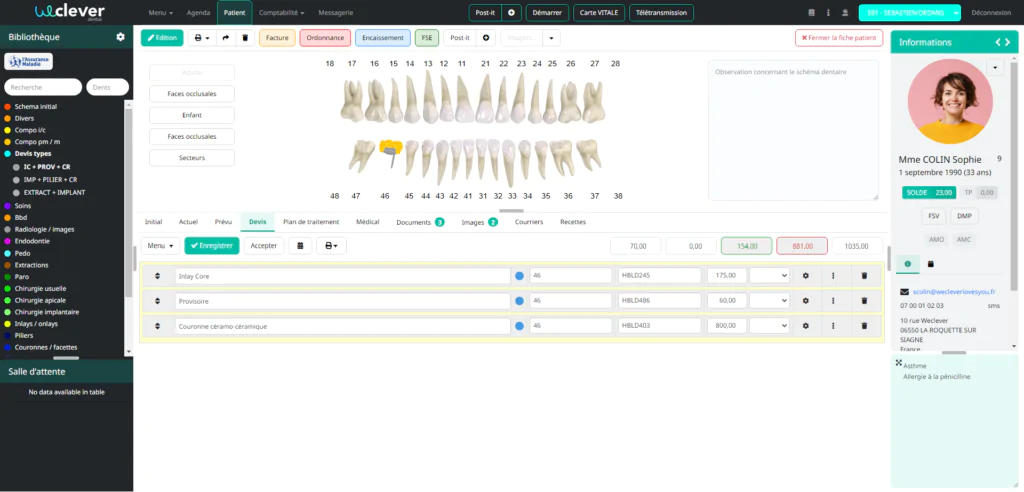
Task: Open settings gear for Inlay Core row
Action: (806, 276)
